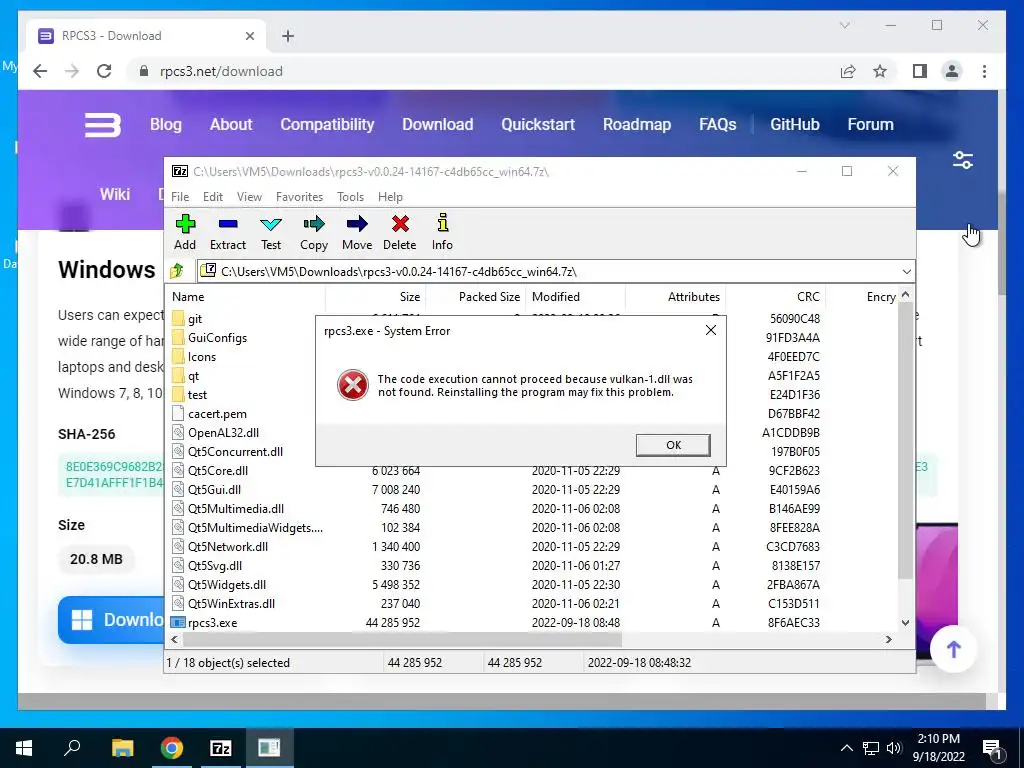Image resolution: width=1024 pixels, height=768 pixels.
Task: Click the browser address bar URL
Action: point(221,71)
